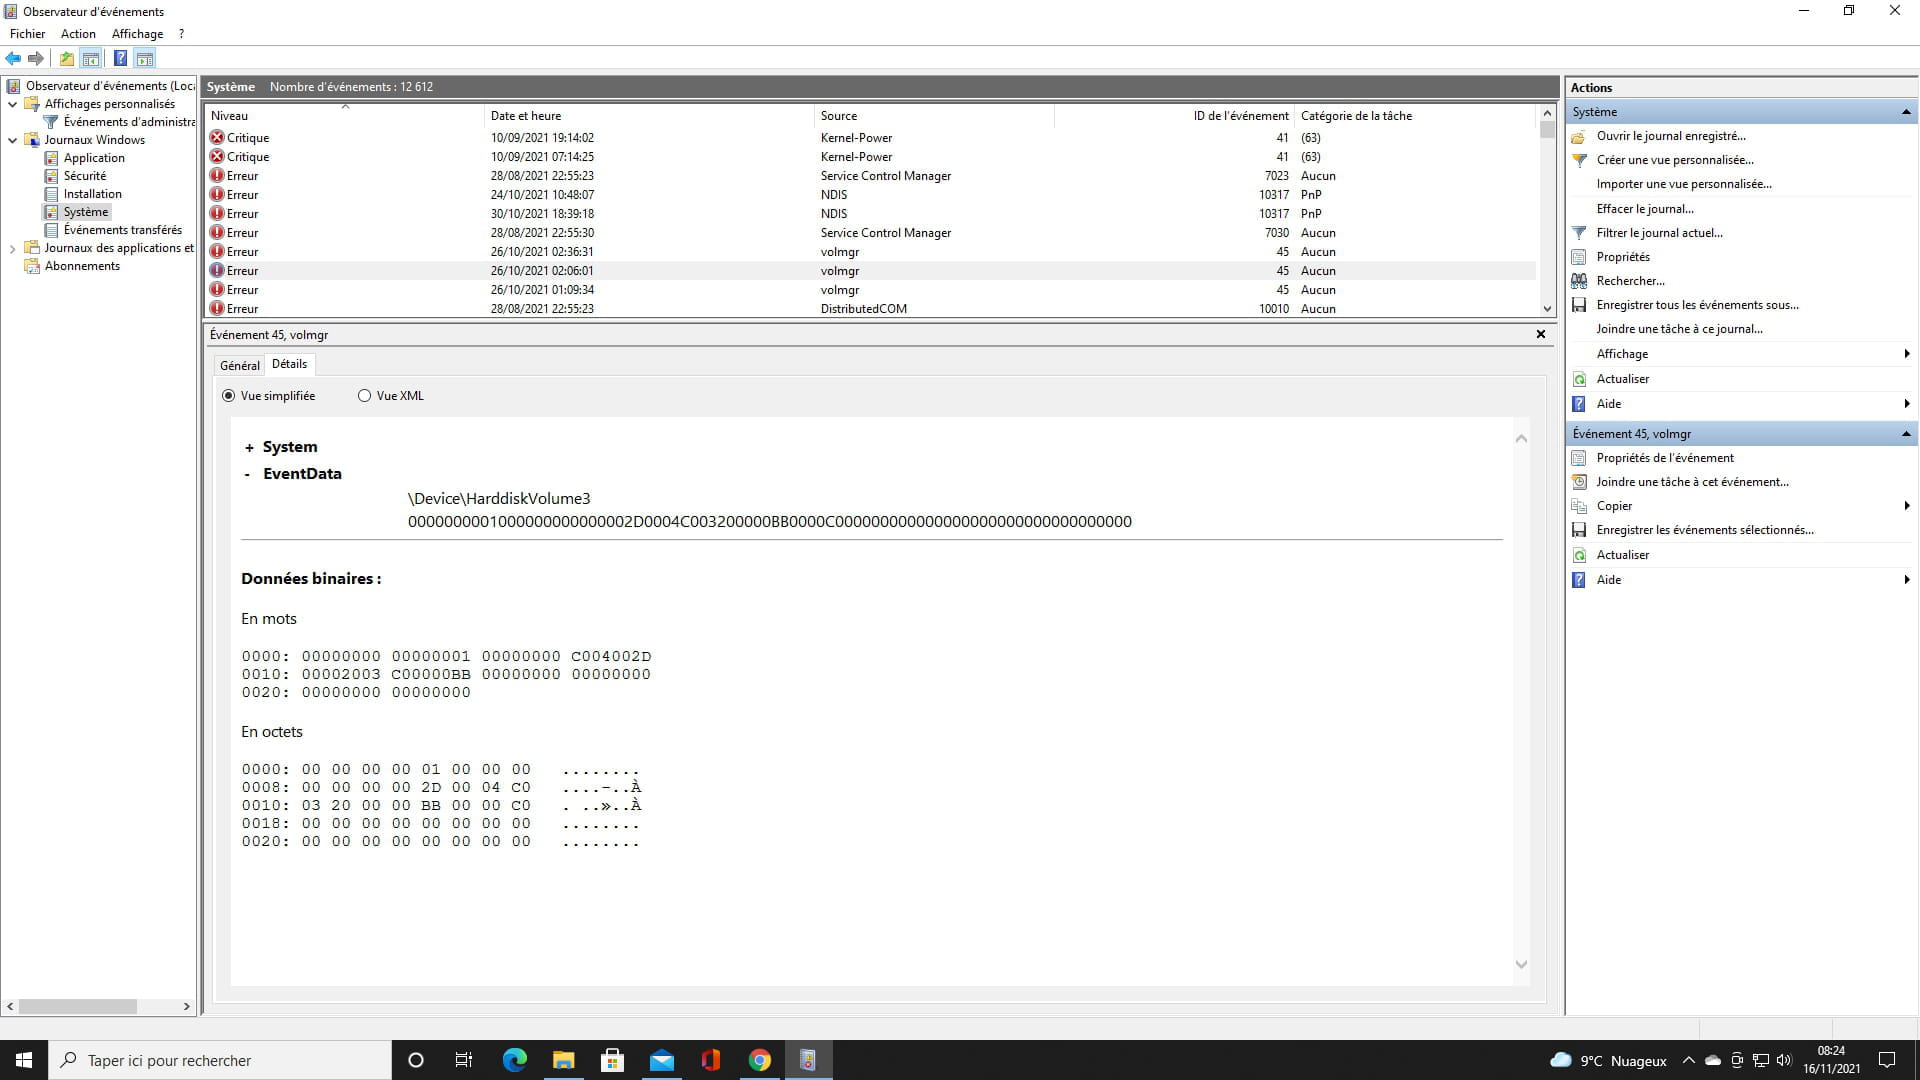The height and width of the screenshot is (1080, 1920).
Task: Click the Copier icon in actions pane
Action: (1579, 506)
